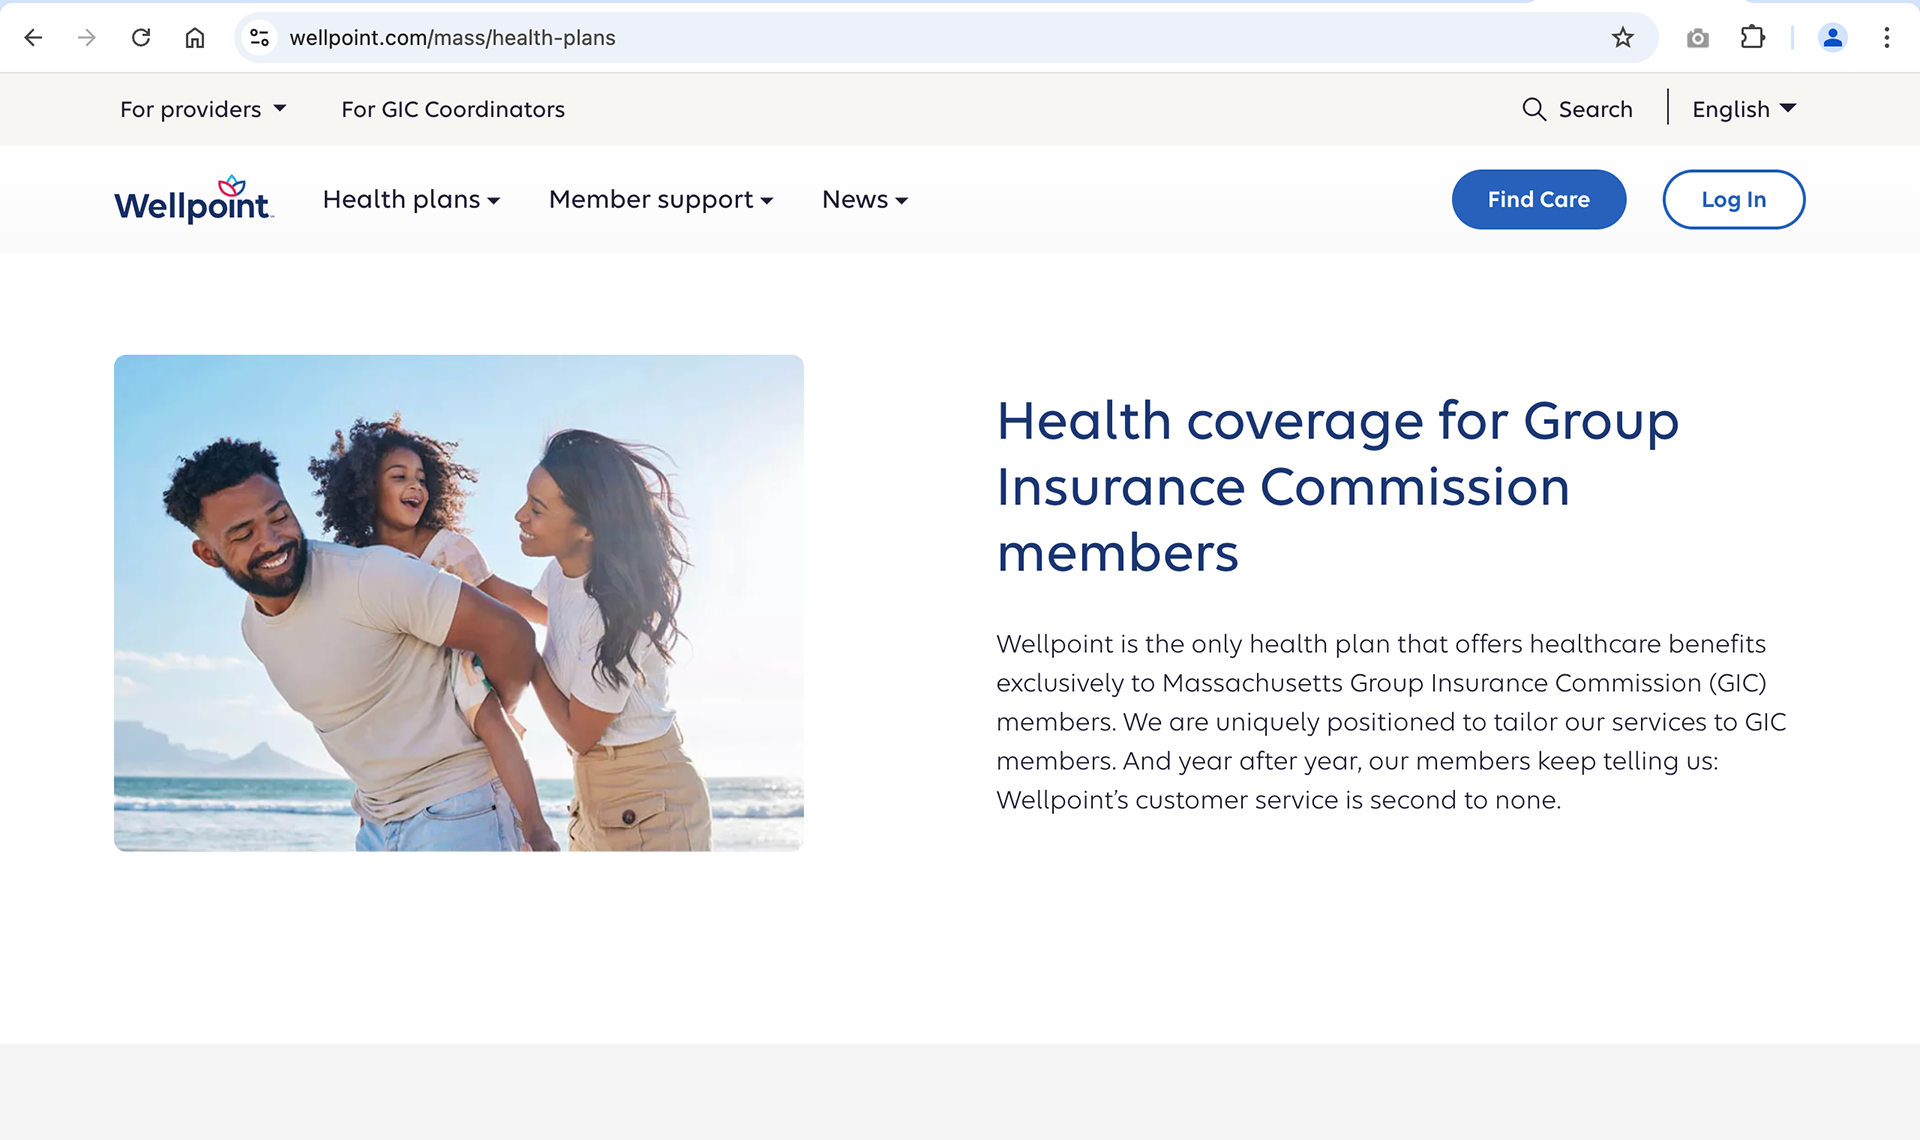Reload the page with refresh icon
Screen dimensions: 1920x1140
[x=141, y=38]
